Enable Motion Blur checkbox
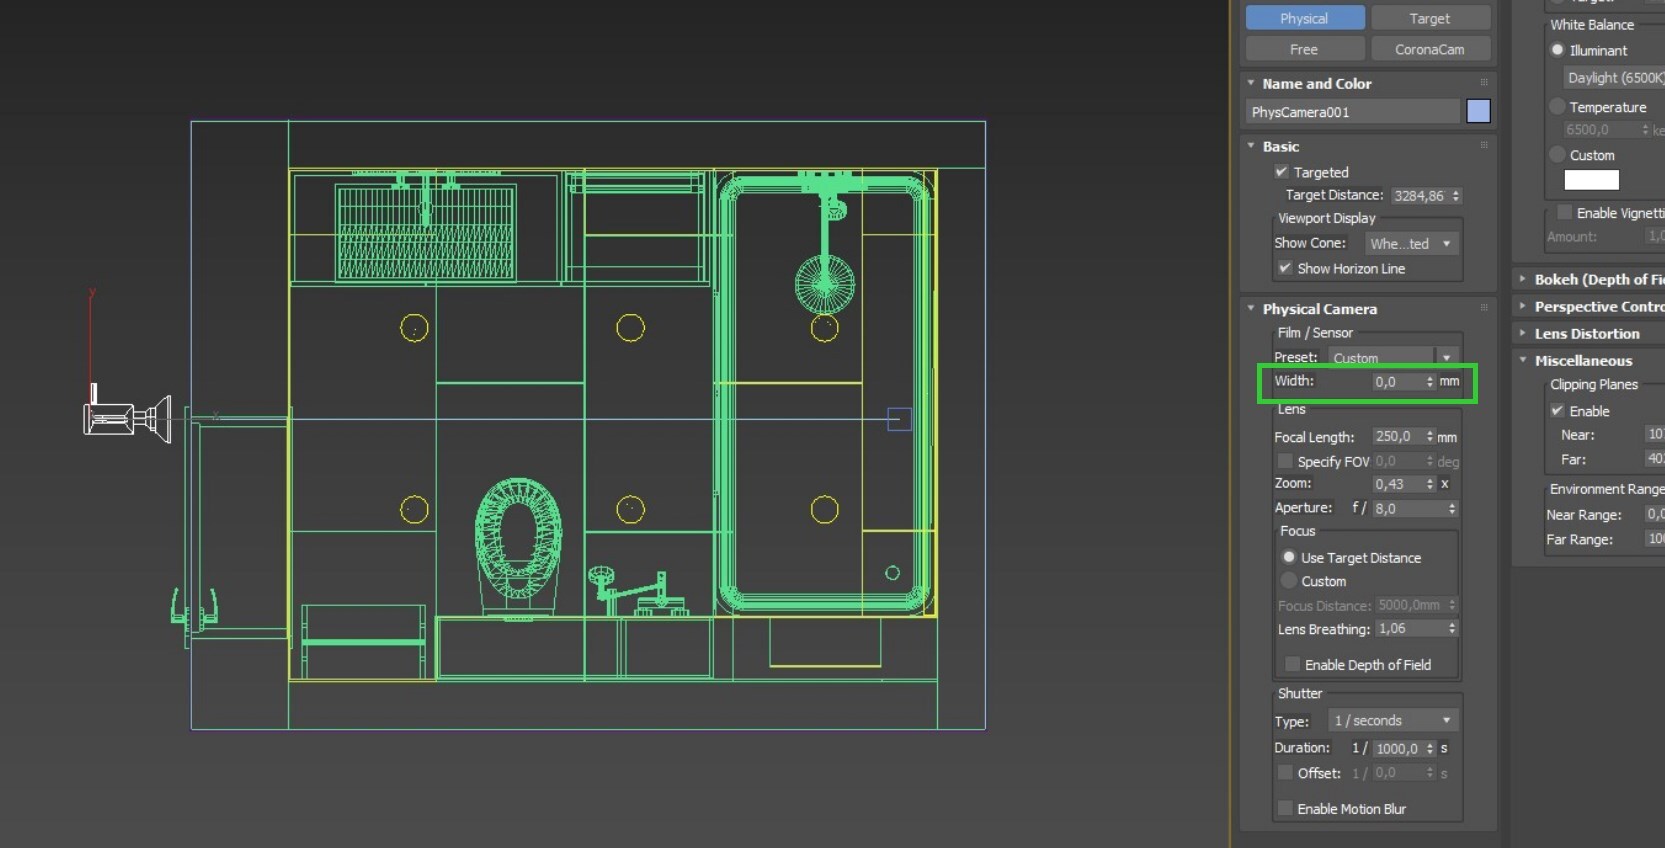The height and width of the screenshot is (848, 1665). point(1285,808)
